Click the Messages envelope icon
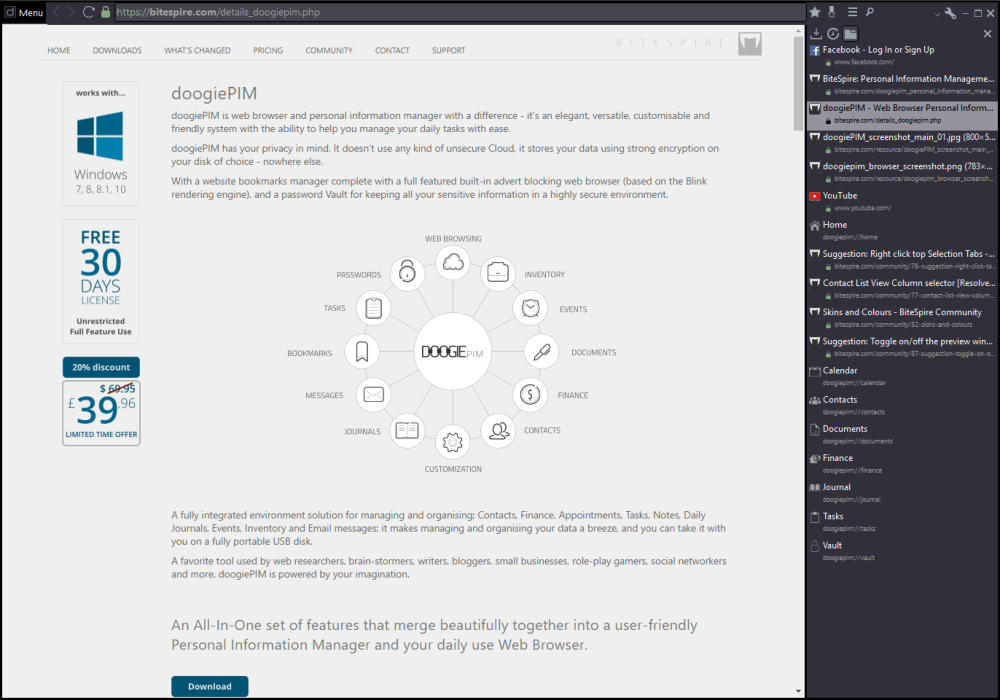 pyautogui.click(x=374, y=395)
